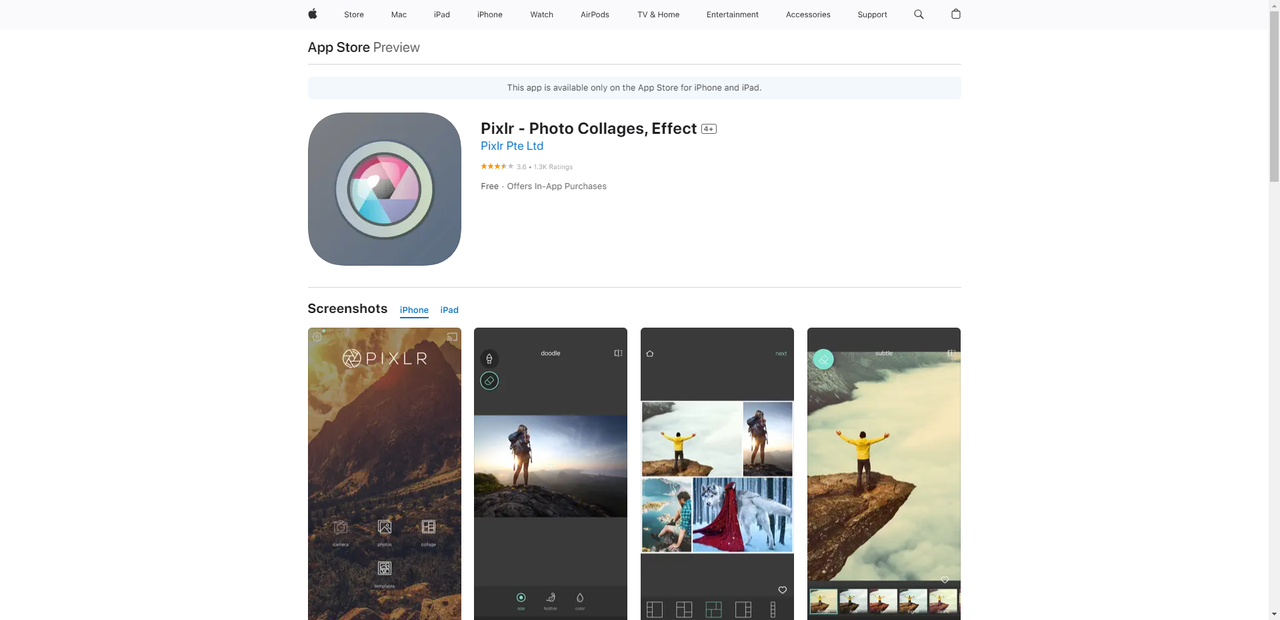The image size is (1280, 620).
Task: Open the iPad item in top navigation
Action: [x=442, y=15]
